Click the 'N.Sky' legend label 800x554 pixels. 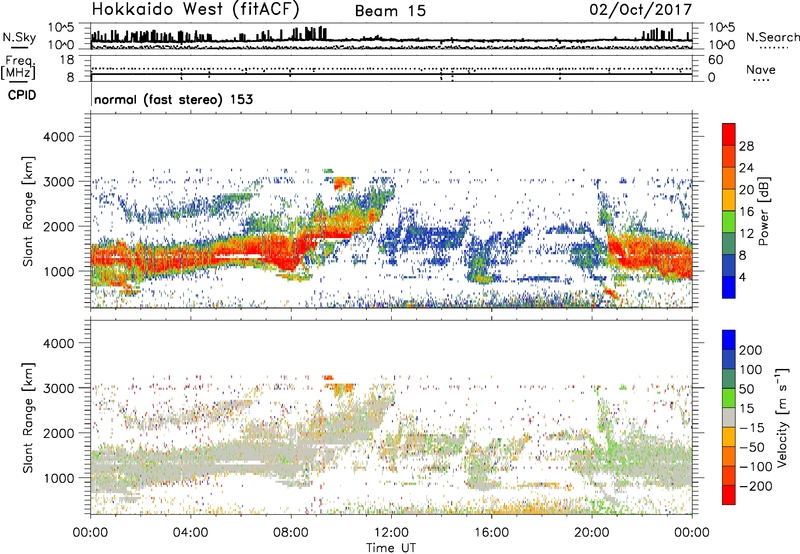[x=19, y=37]
